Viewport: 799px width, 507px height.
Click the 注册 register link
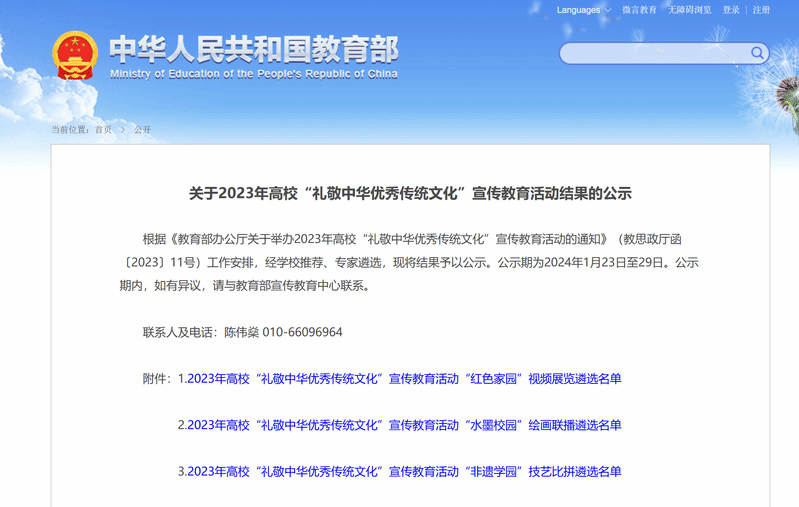(x=761, y=10)
